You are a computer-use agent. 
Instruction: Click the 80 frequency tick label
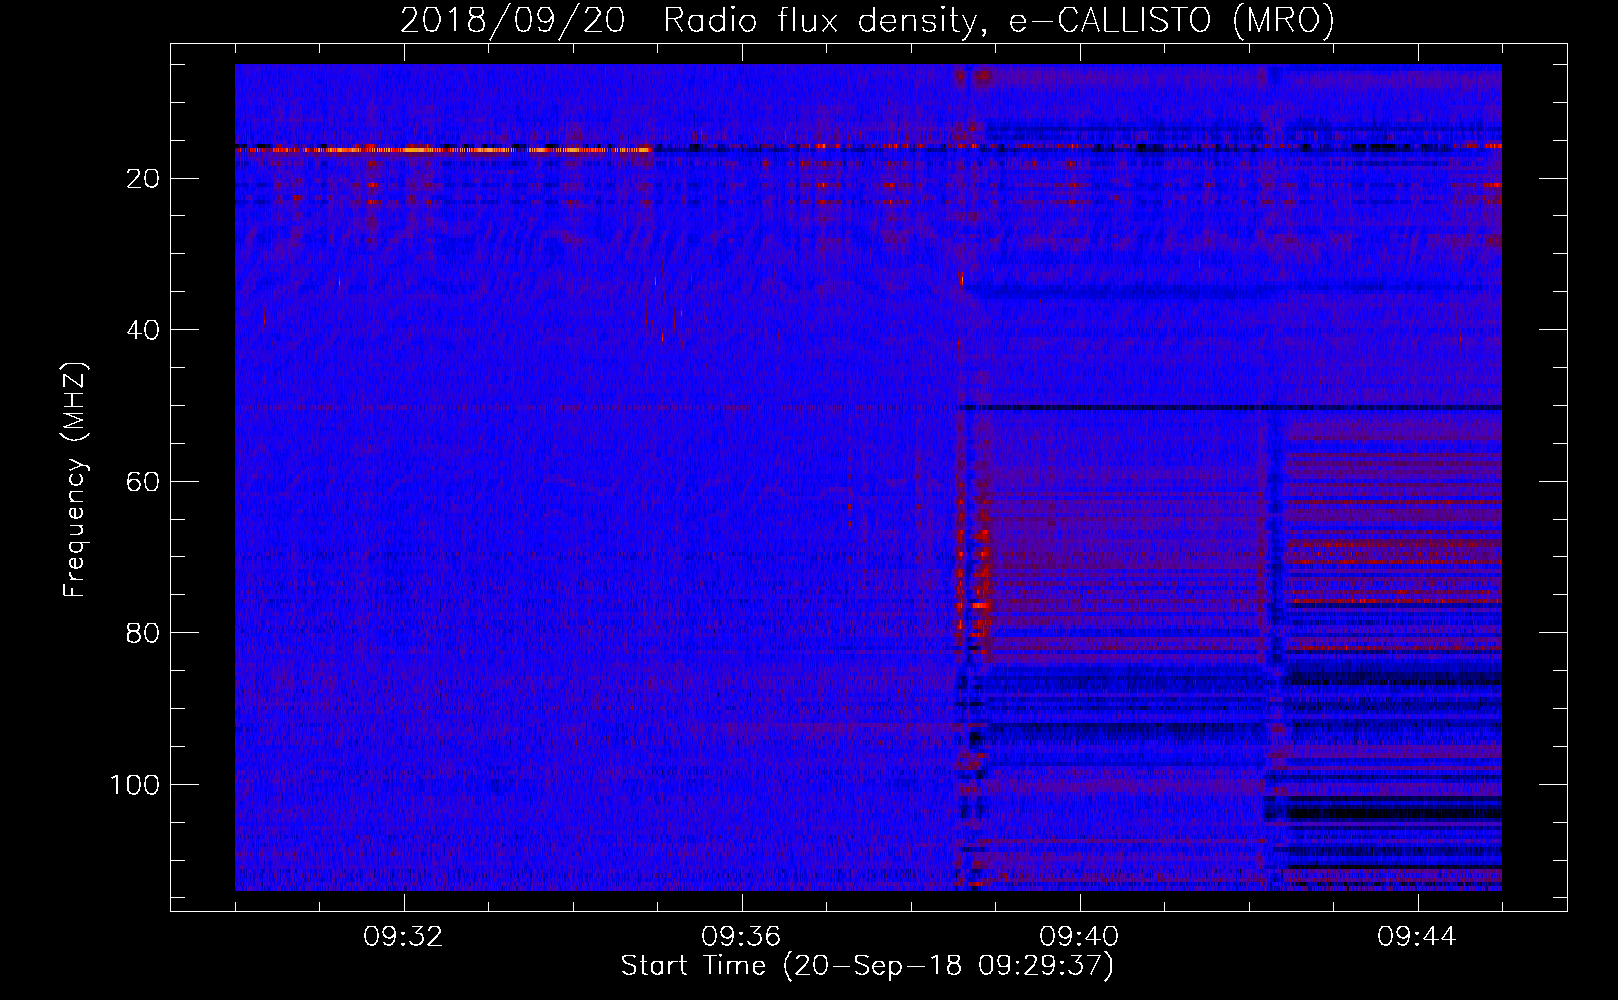[x=144, y=633]
